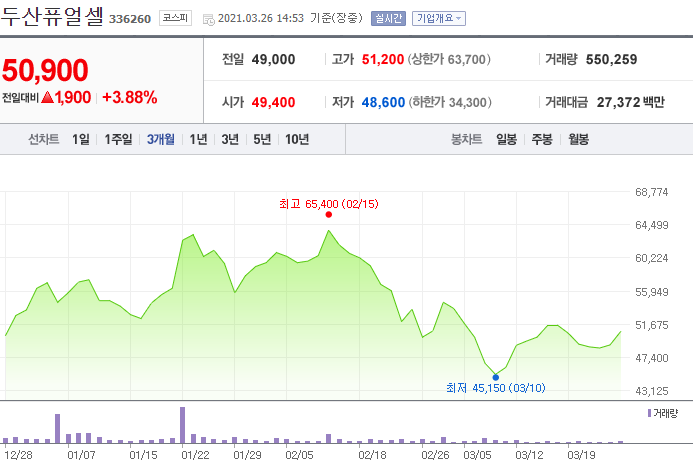Click the lower limit text 하한가 34,300
693x468 pixels.
(450, 103)
